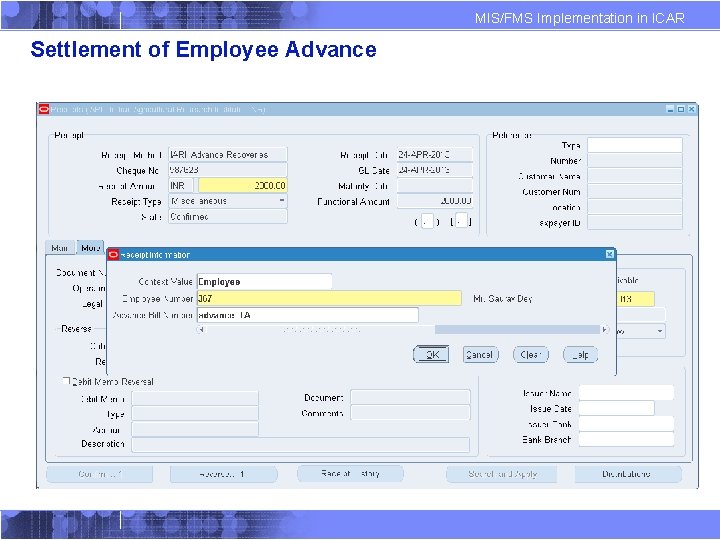Click the left arrow of dialog scrollbar
This screenshot has width=720, height=540.
click(x=201, y=329)
